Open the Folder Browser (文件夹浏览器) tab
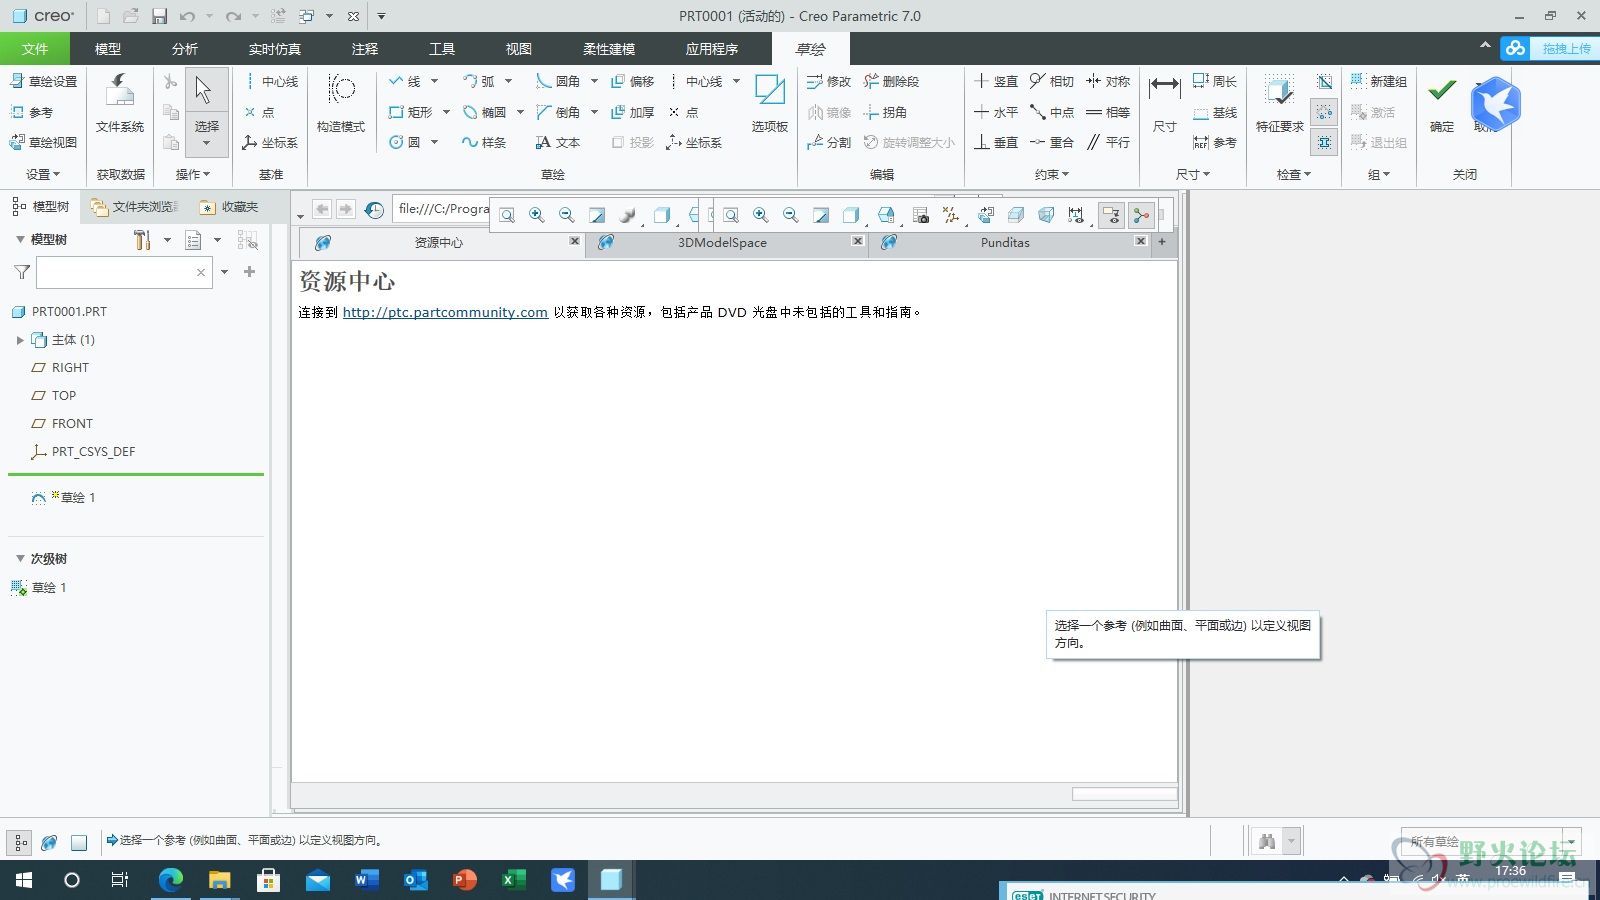 (x=135, y=206)
